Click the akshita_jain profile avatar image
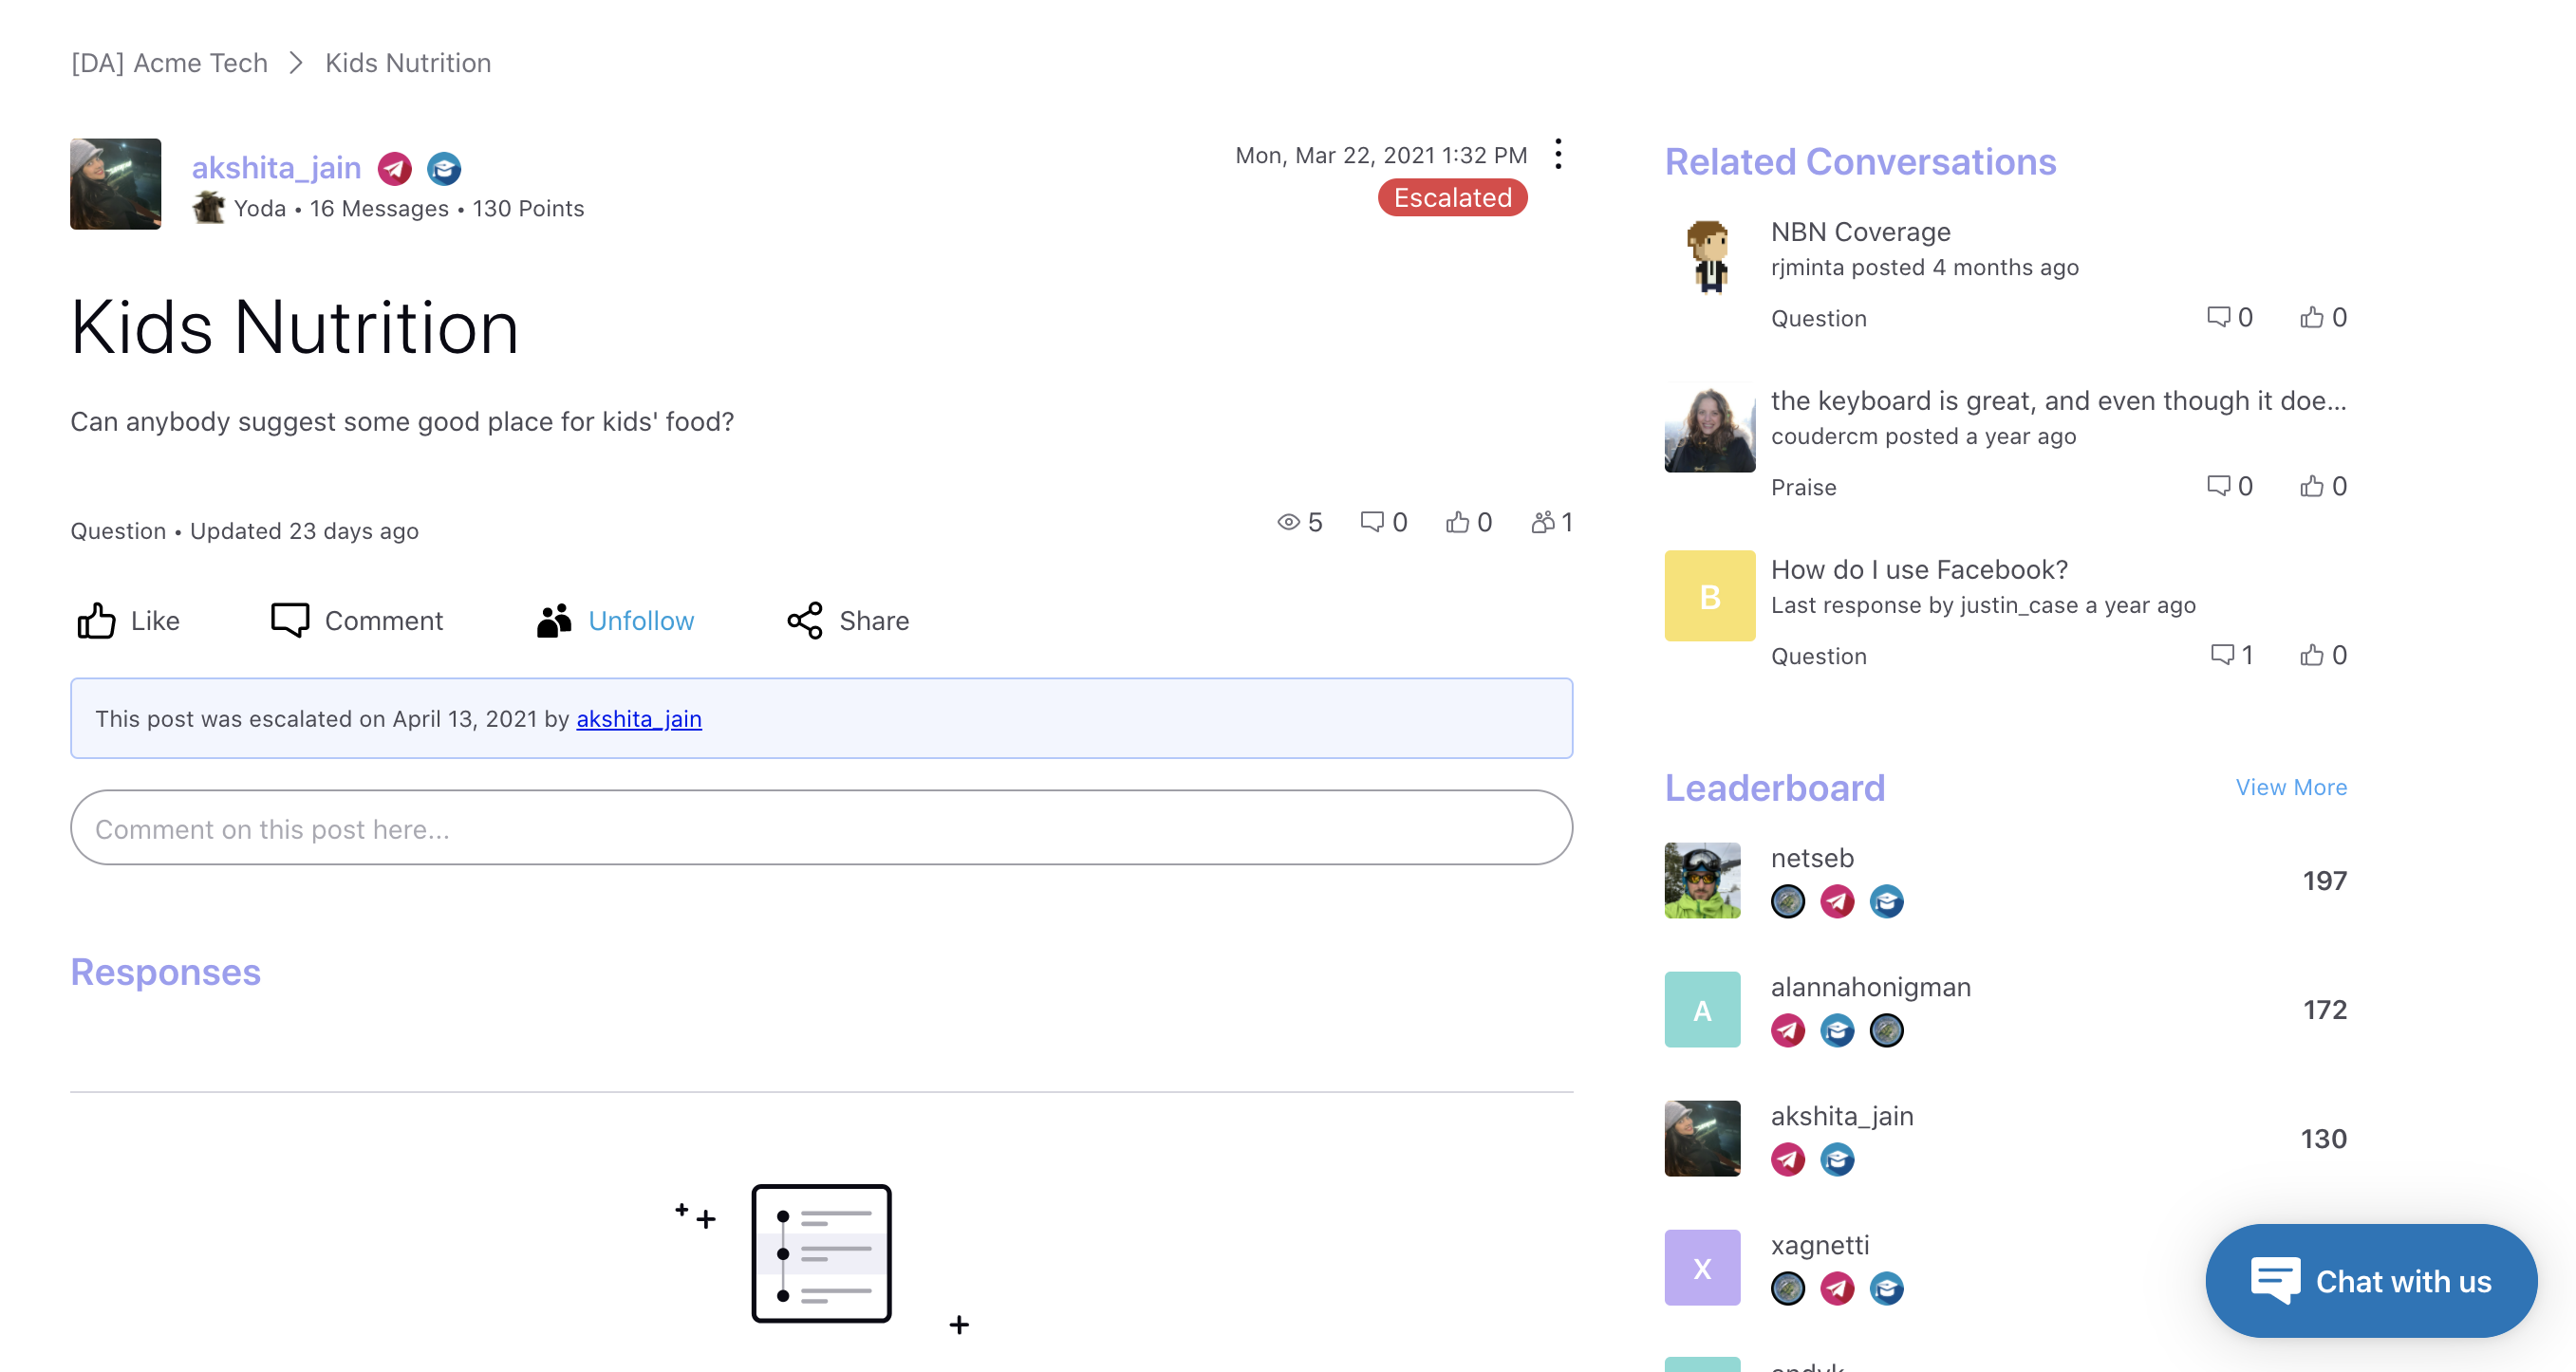This screenshot has height=1372, width=2576. point(116,184)
